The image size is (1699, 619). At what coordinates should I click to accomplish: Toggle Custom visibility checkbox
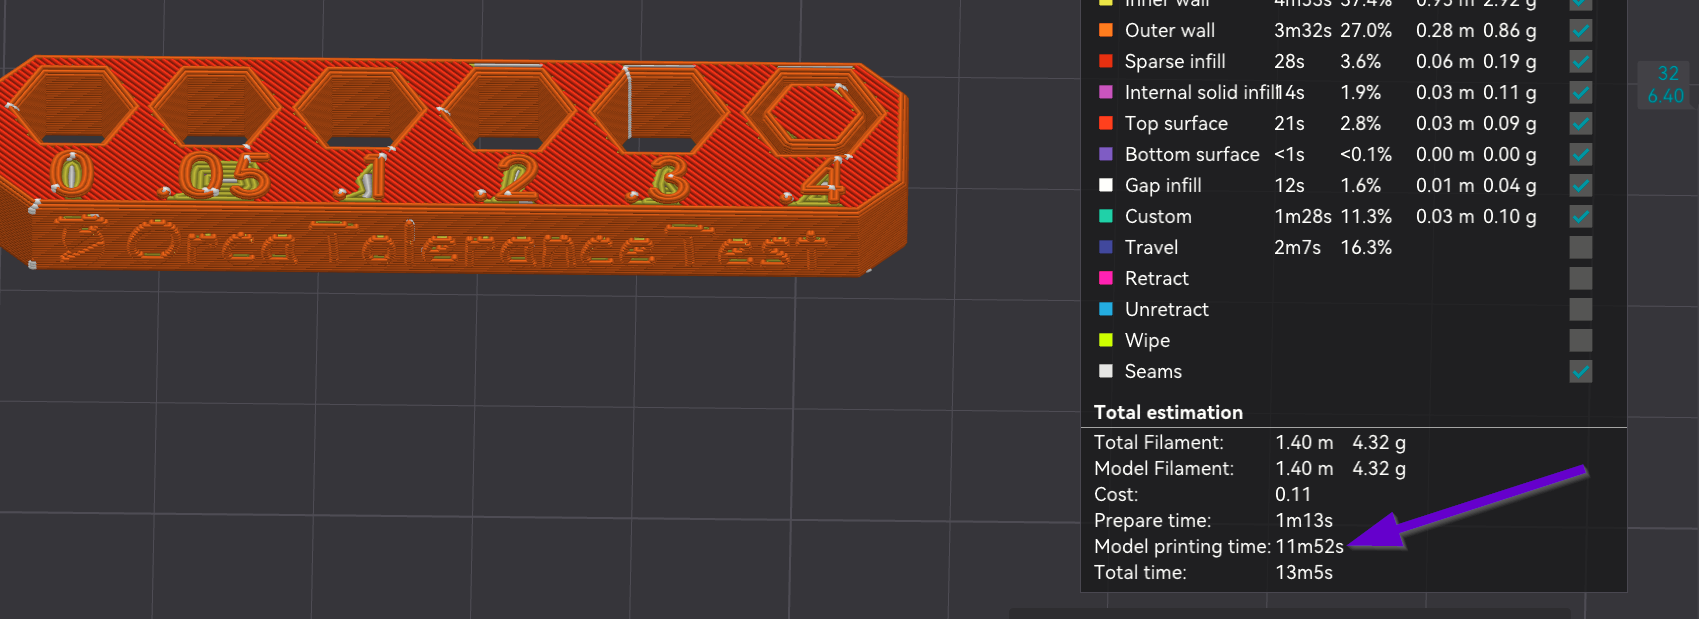[x=1581, y=217]
